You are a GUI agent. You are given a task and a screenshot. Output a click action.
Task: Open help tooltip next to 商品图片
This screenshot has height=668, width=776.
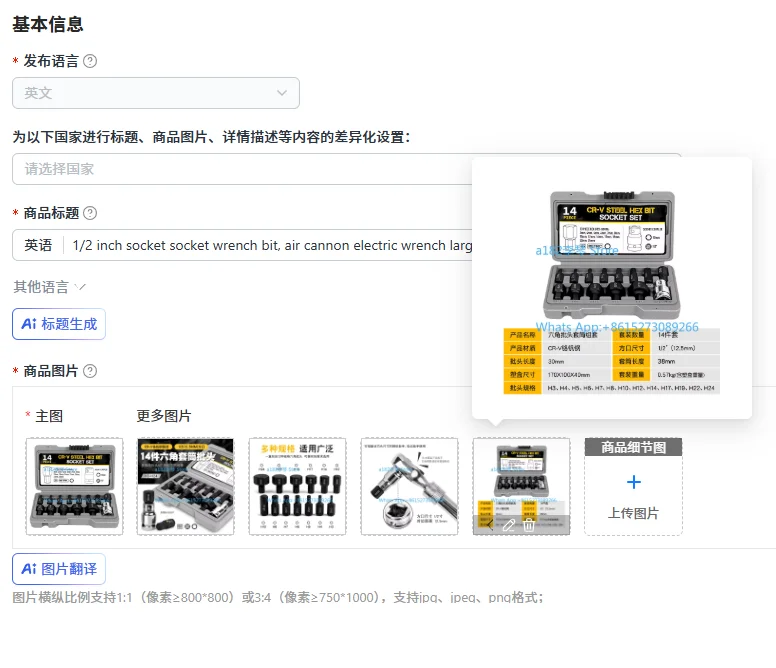coord(90,371)
